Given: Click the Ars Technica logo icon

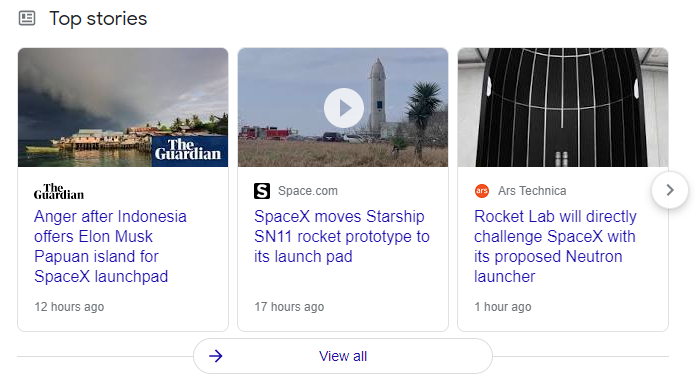Looking at the screenshot, I should point(482,191).
